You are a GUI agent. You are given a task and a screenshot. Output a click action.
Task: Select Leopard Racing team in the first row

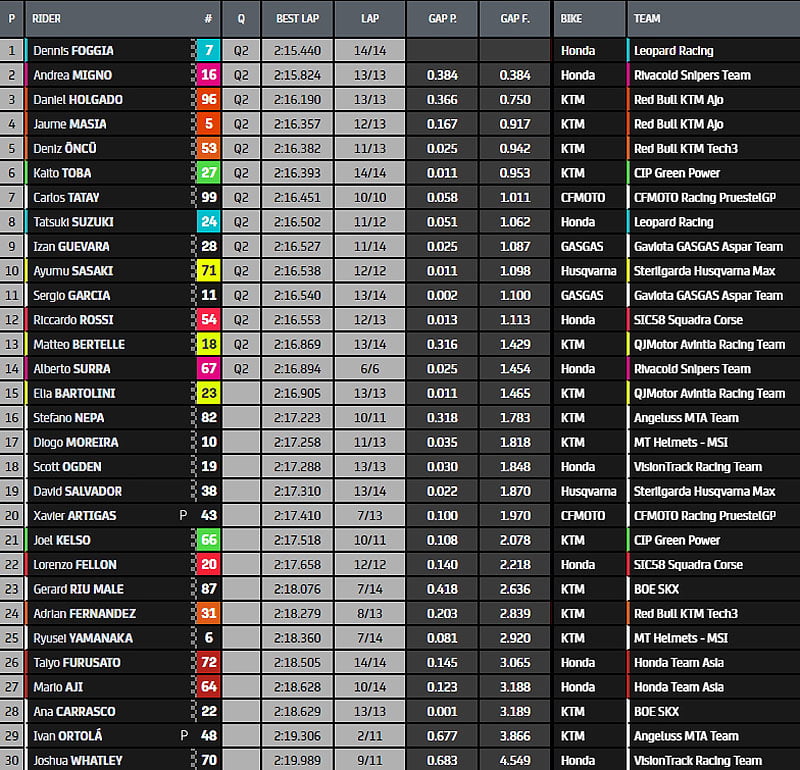(673, 50)
